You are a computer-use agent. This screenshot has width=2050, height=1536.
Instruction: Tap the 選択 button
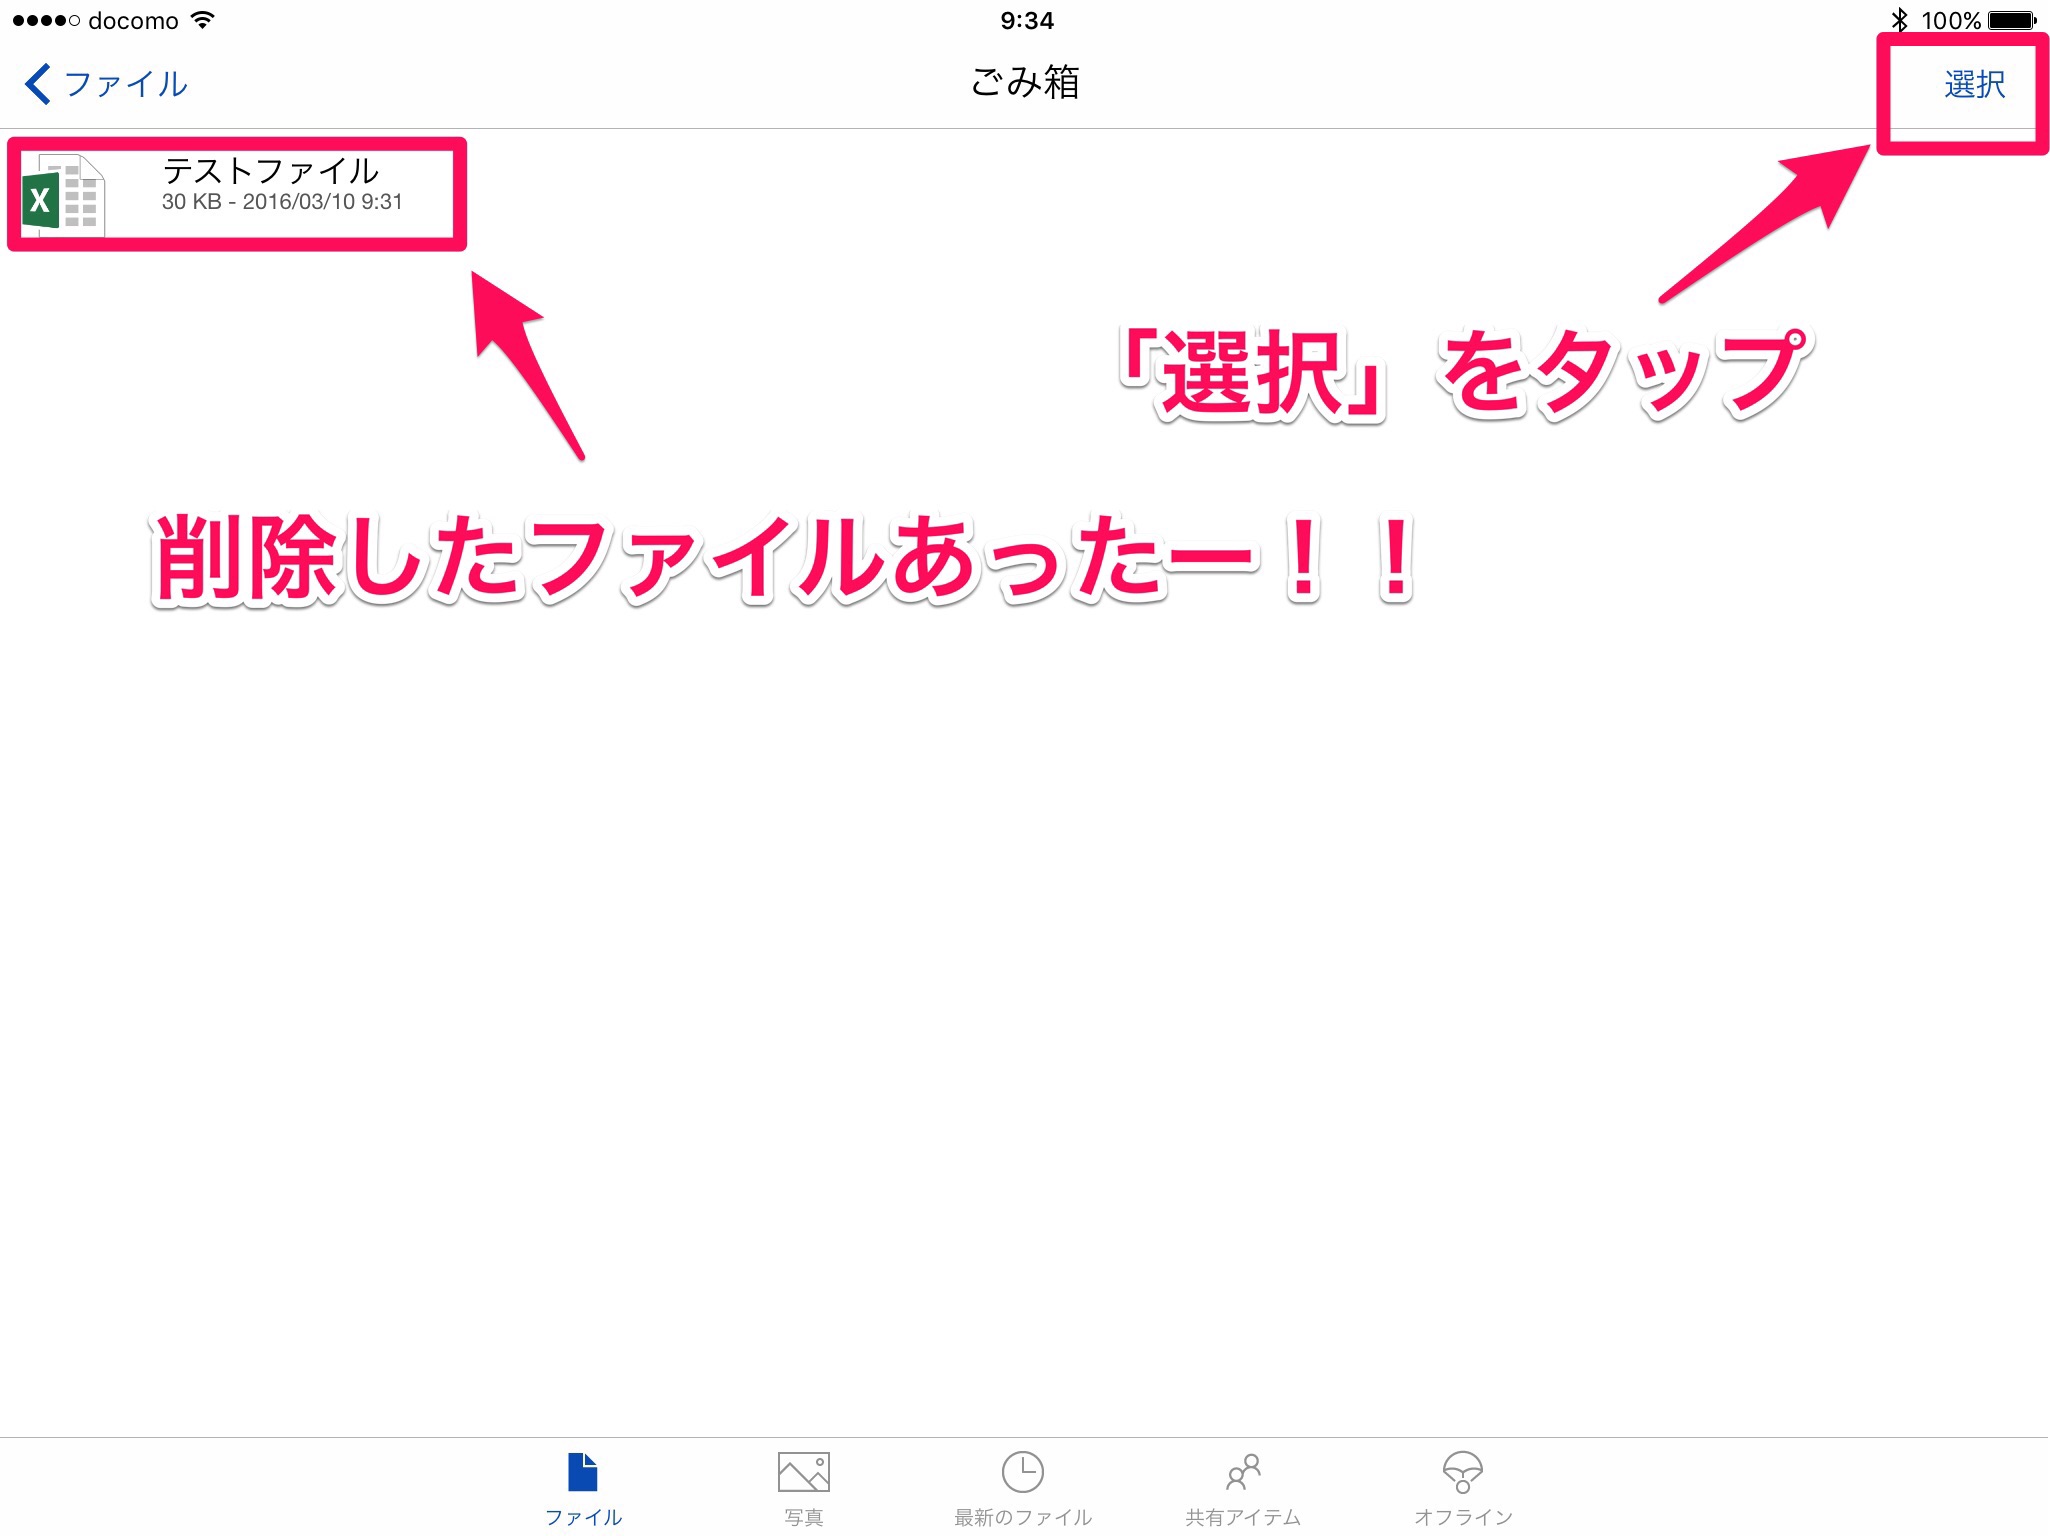pos(1974,84)
